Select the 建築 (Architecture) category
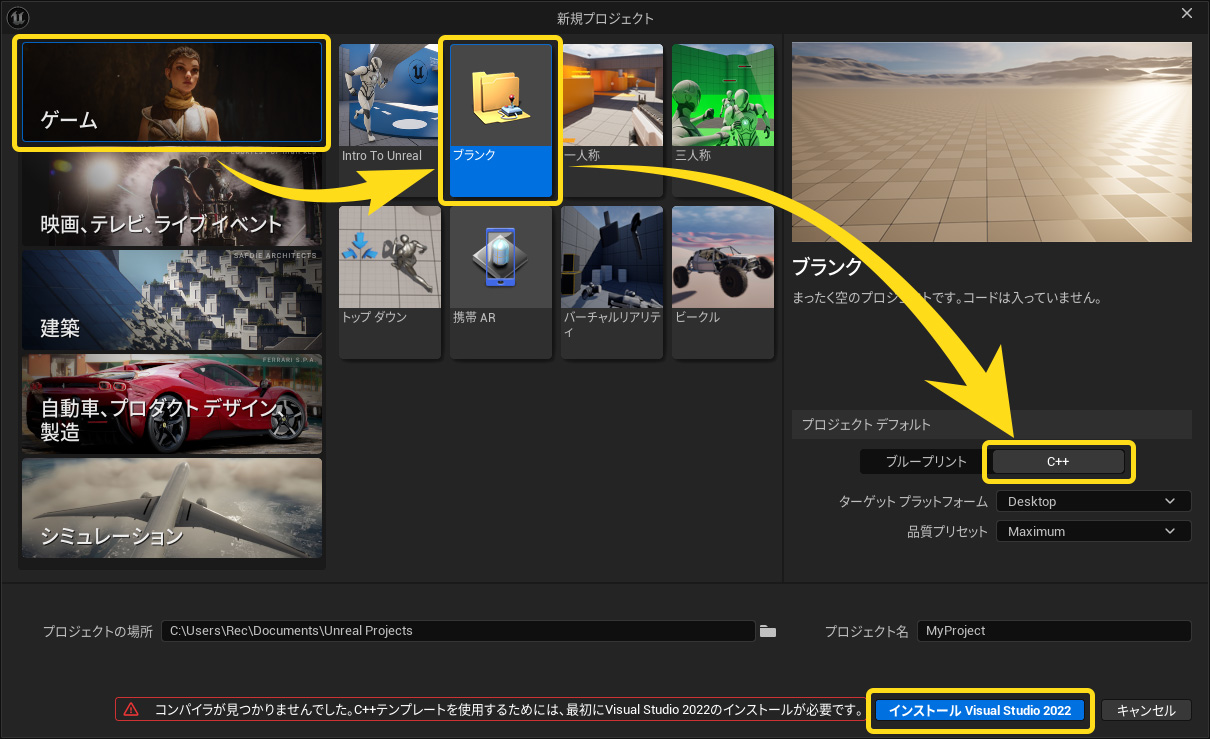Image resolution: width=1210 pixels, height=739 pixels. coord(170,300)
